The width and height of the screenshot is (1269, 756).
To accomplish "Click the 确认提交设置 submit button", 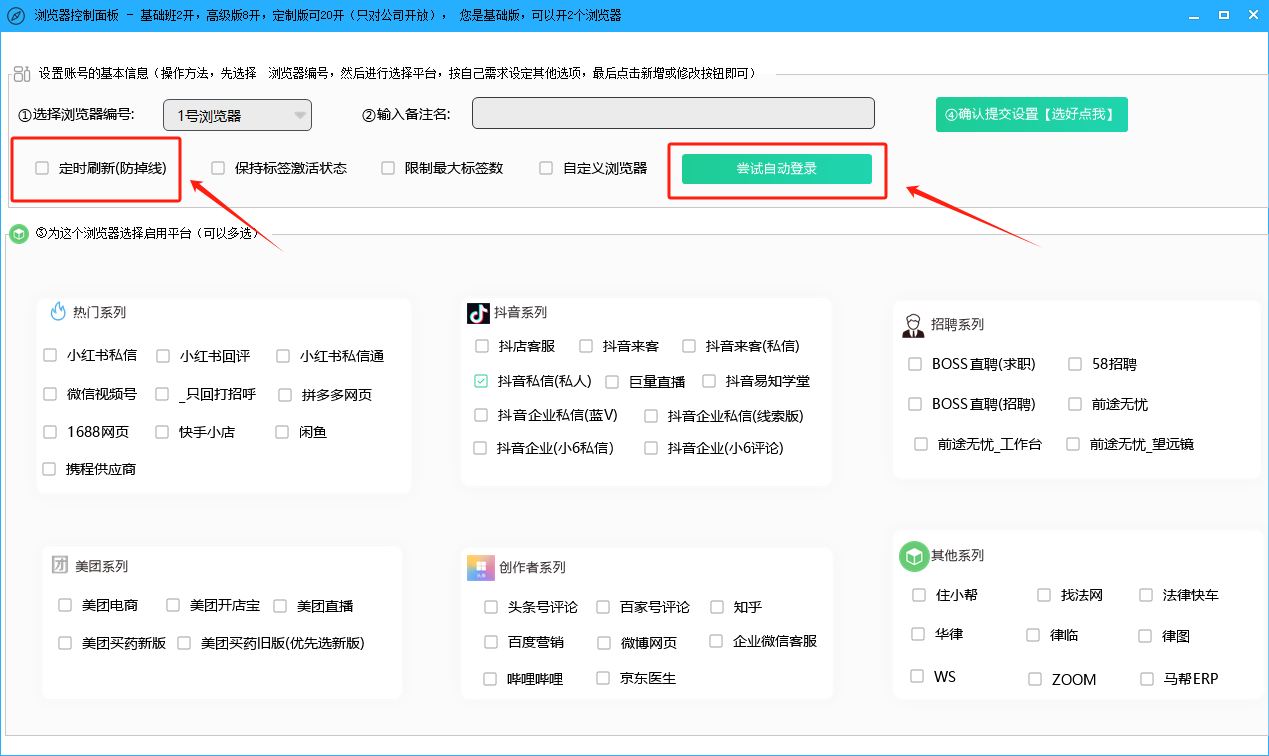I will (x=1032, y=115).
